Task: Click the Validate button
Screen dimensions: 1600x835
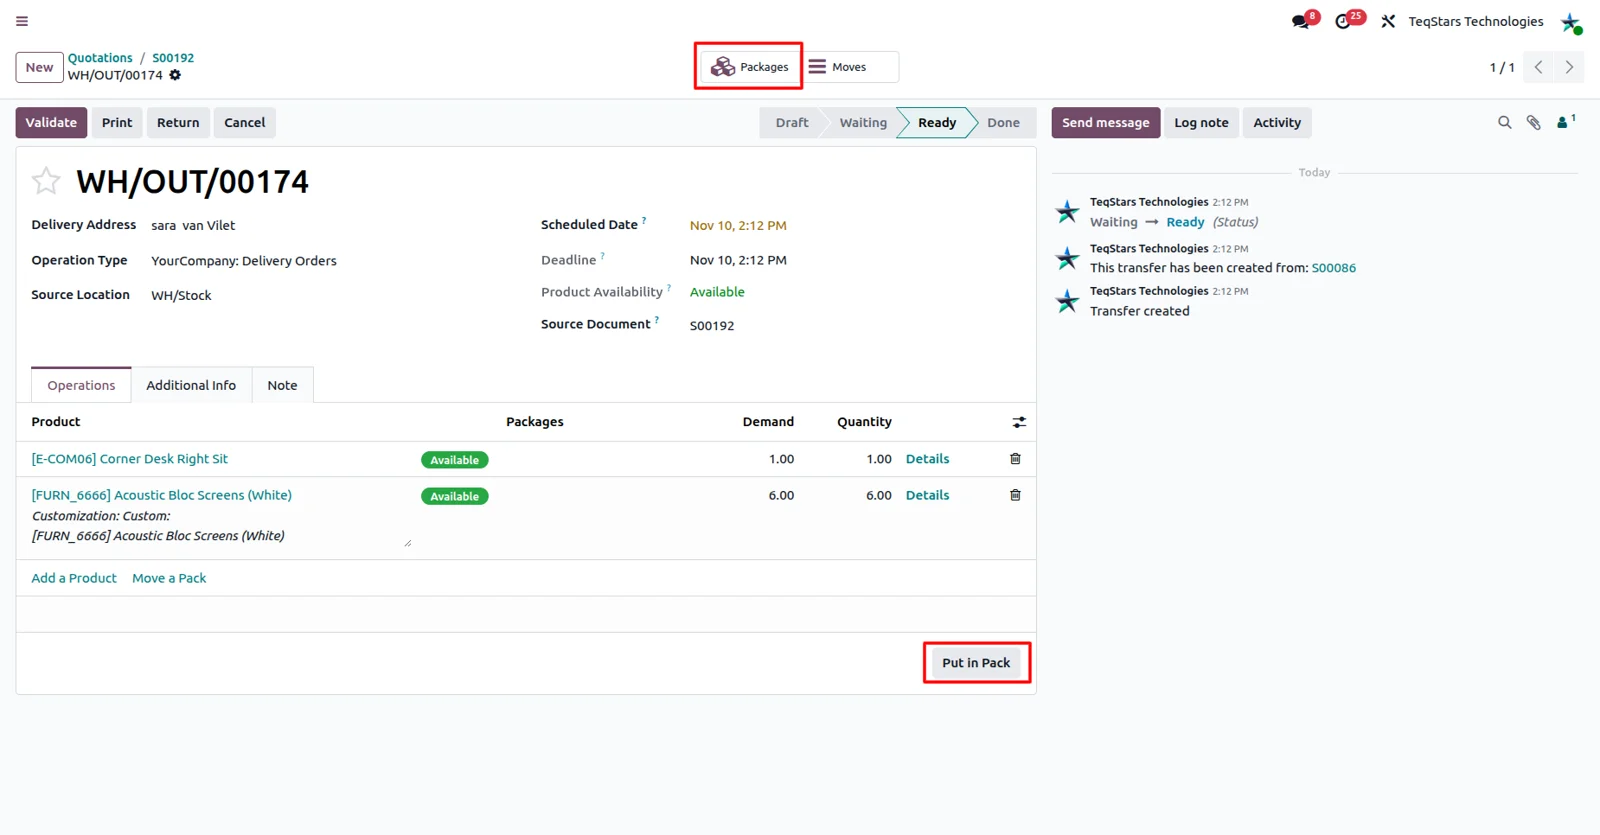Action: [x=51, y=122]
